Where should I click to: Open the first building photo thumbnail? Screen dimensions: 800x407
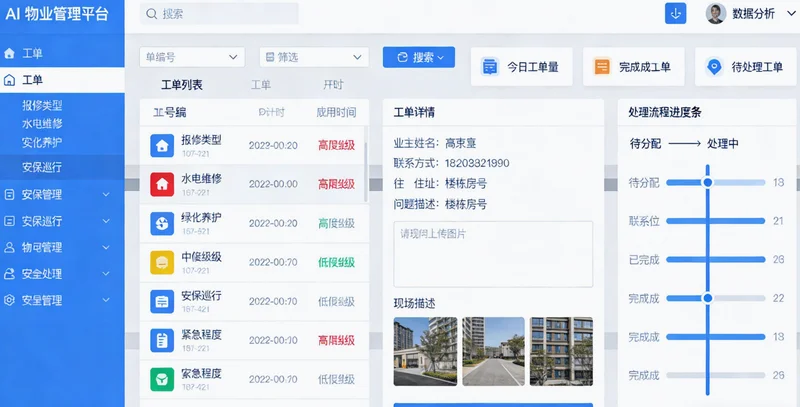click(425, 351)
